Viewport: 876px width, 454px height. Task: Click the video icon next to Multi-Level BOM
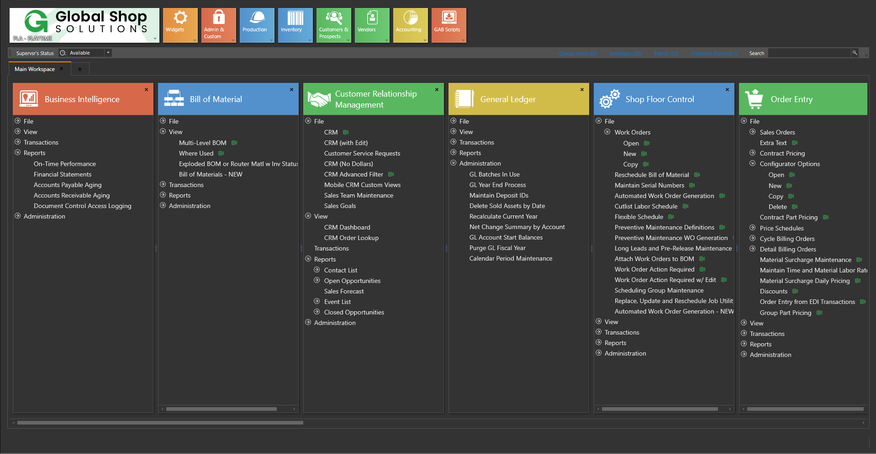pos(234,143)
